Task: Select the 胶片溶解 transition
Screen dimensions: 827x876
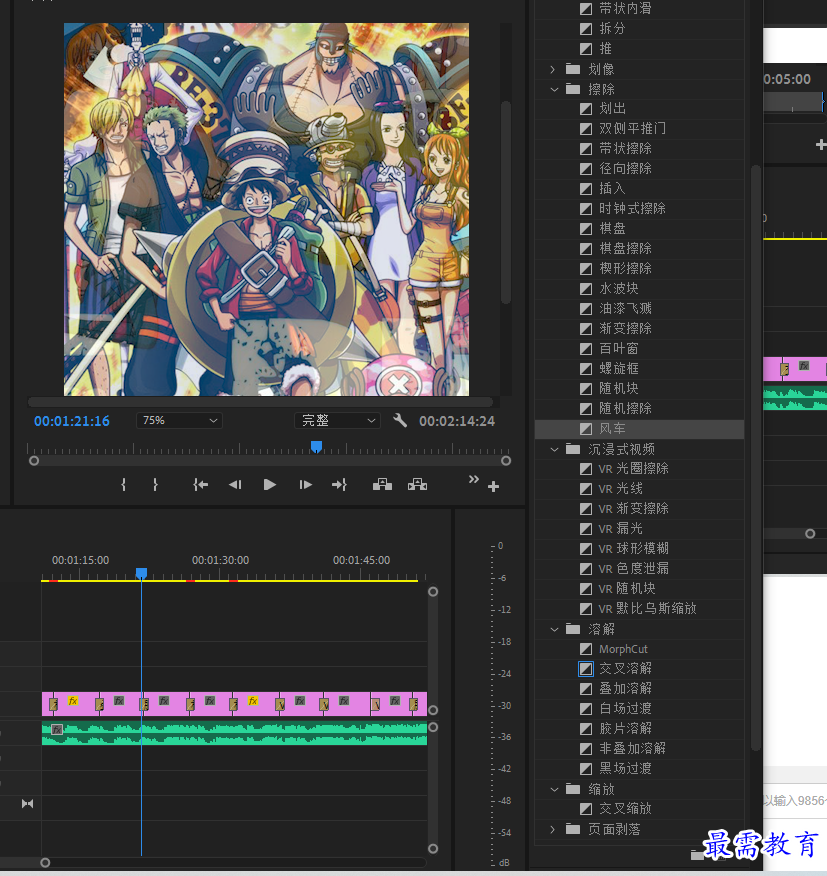Action: (x=625, y=729)
